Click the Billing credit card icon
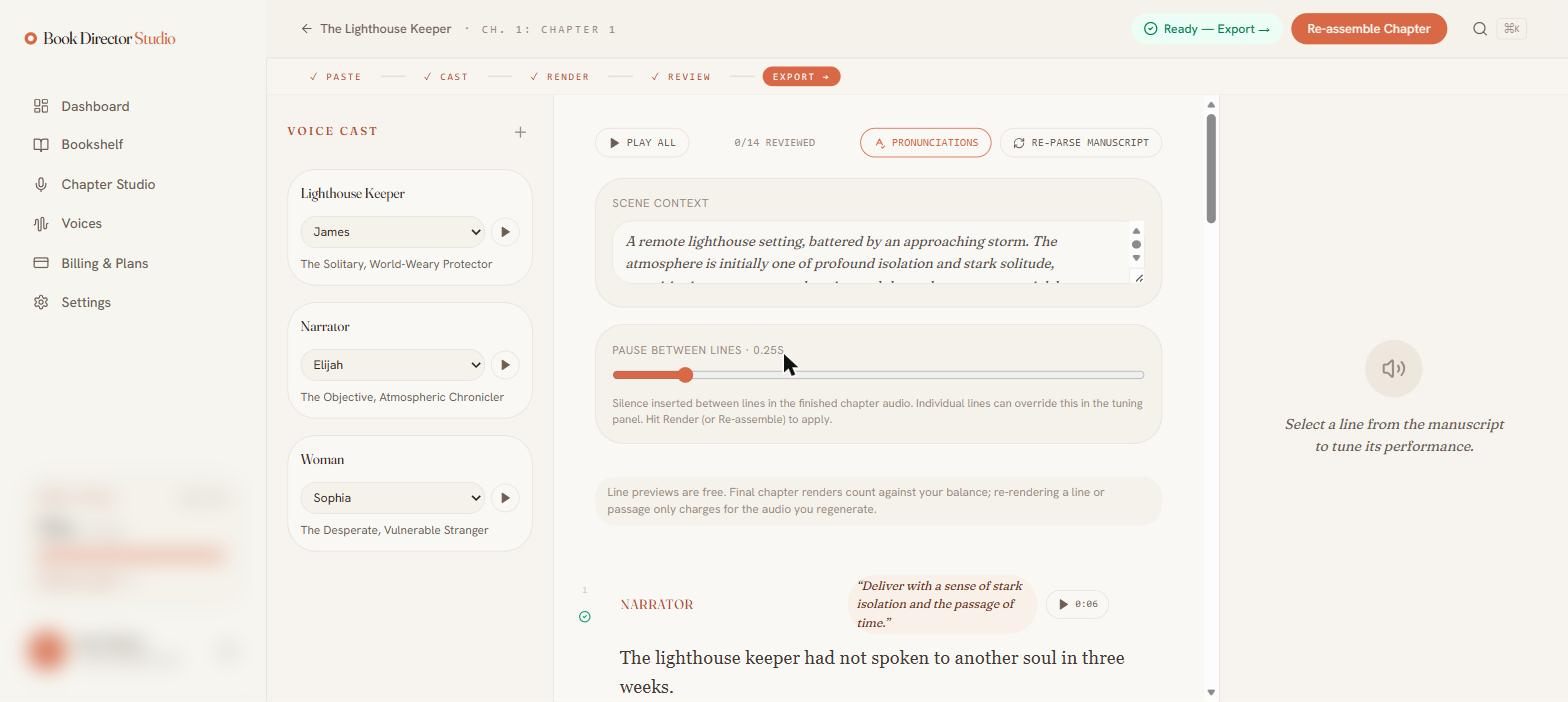Screen dimensions: 1568x702 (x=41, y=263)
